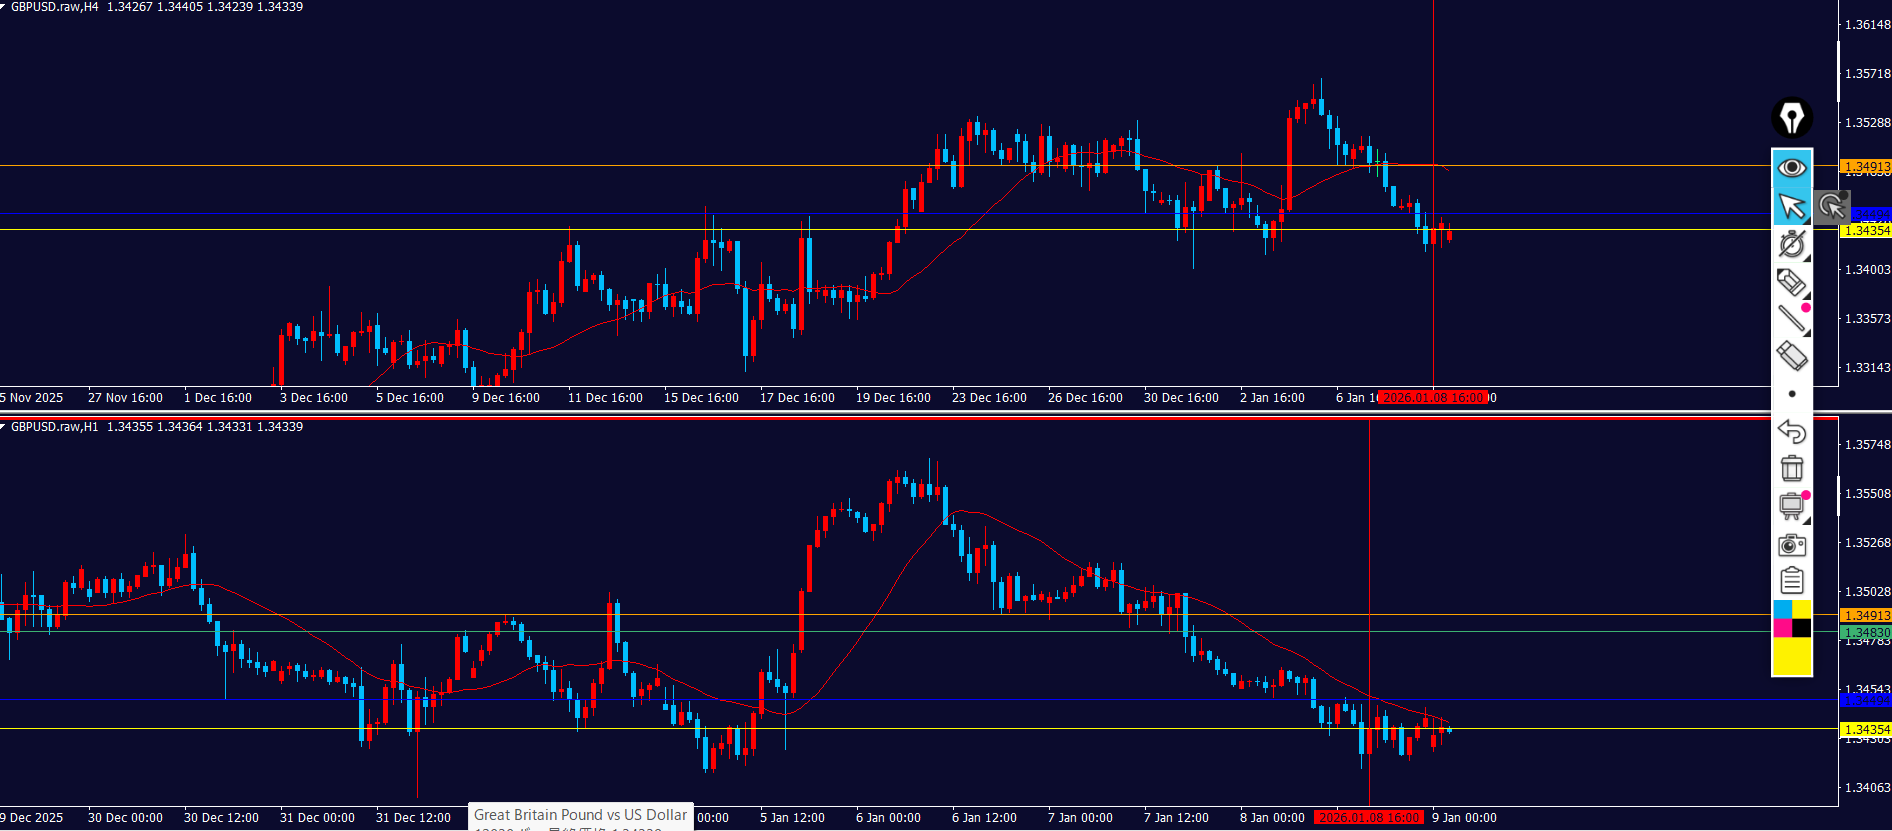Image resolution: width=1892 pixels, height=831 pixels.
Task: Pick the cyan color swatch
Action: [x=1782, y=610]
